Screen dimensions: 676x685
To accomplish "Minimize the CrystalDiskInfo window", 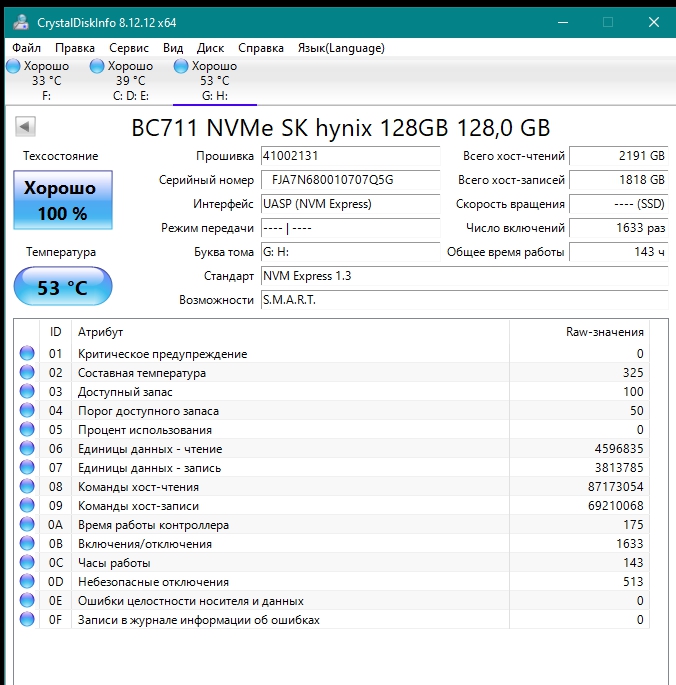I will (563, 22).
